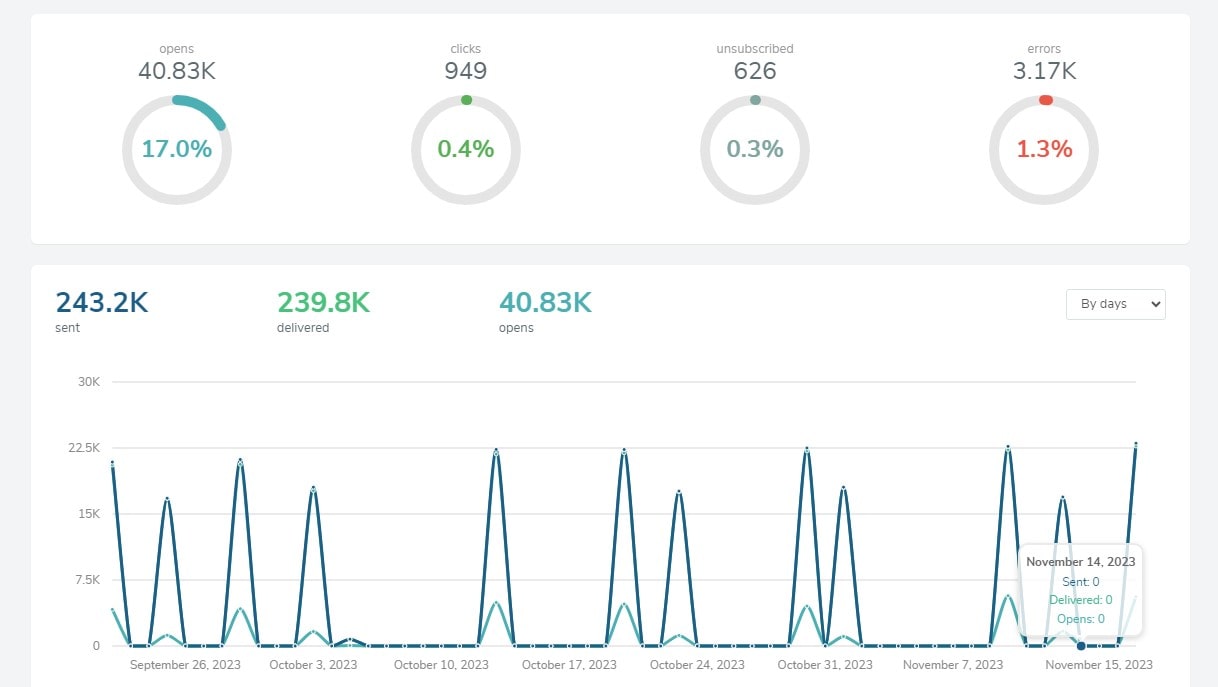Click the 949 clicks value

465,71
